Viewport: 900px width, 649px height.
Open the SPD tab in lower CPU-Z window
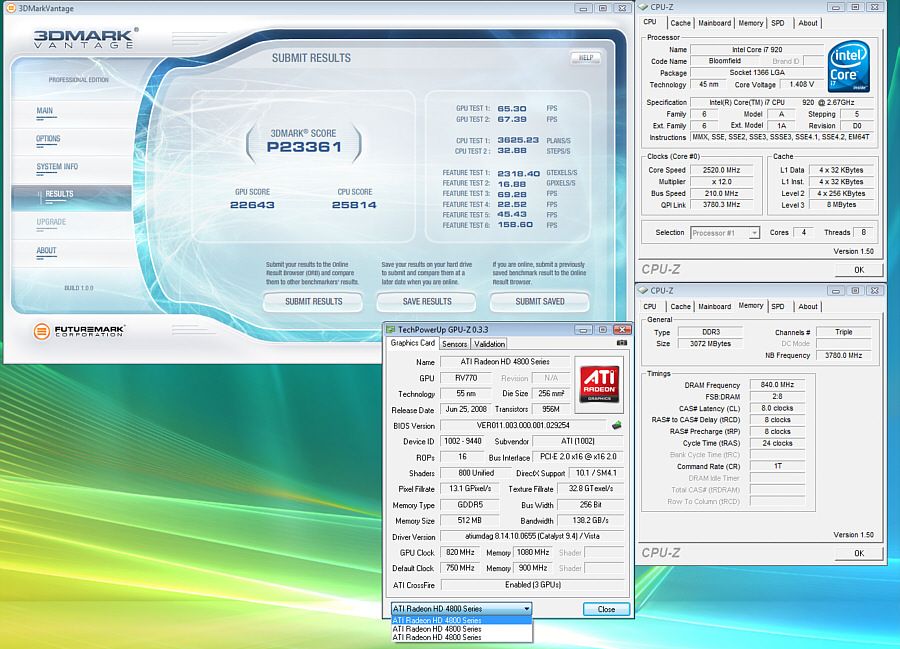click(x=778, y=306)
